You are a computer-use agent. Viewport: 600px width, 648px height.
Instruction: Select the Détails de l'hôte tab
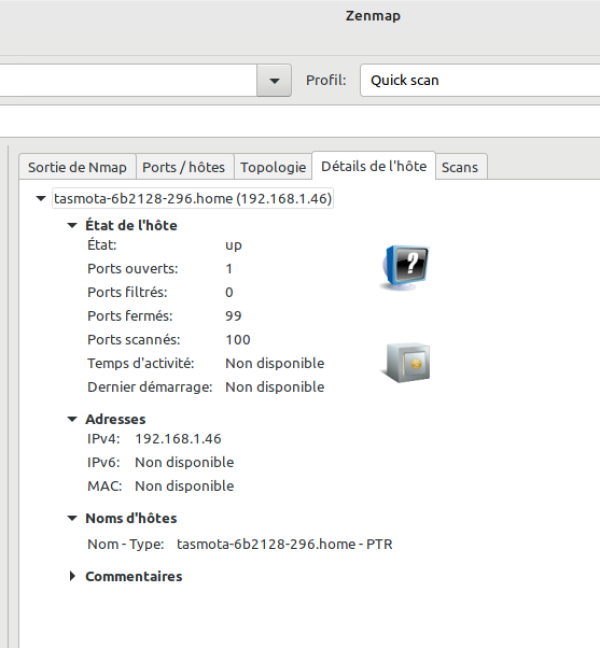373,166
